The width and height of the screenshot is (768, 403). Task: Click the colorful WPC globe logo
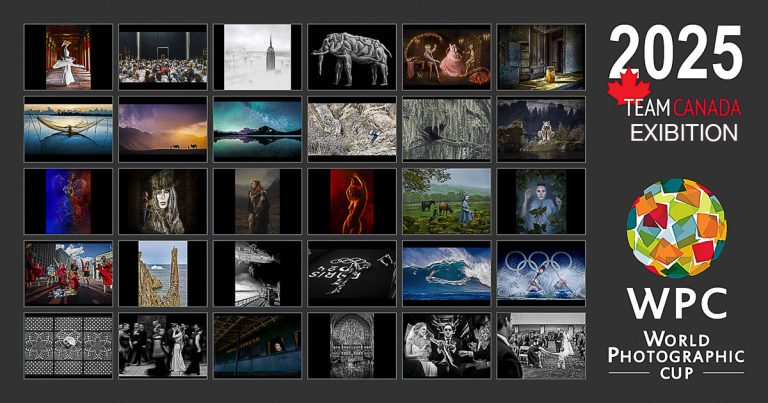coord(676,229)
